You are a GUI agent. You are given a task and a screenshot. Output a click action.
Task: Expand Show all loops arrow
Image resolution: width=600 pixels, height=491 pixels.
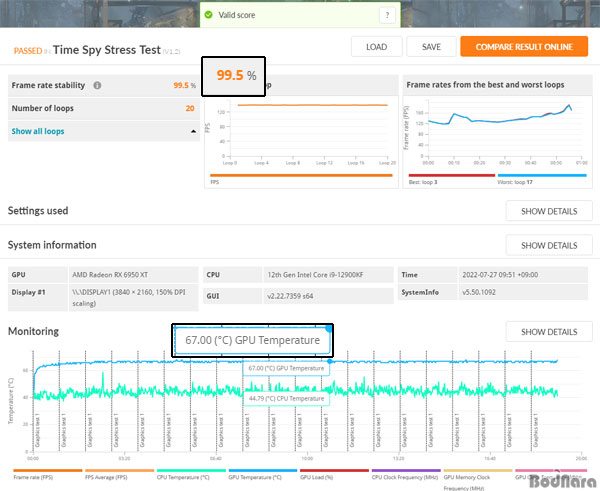pyautogui.click(x=191, y=131)
